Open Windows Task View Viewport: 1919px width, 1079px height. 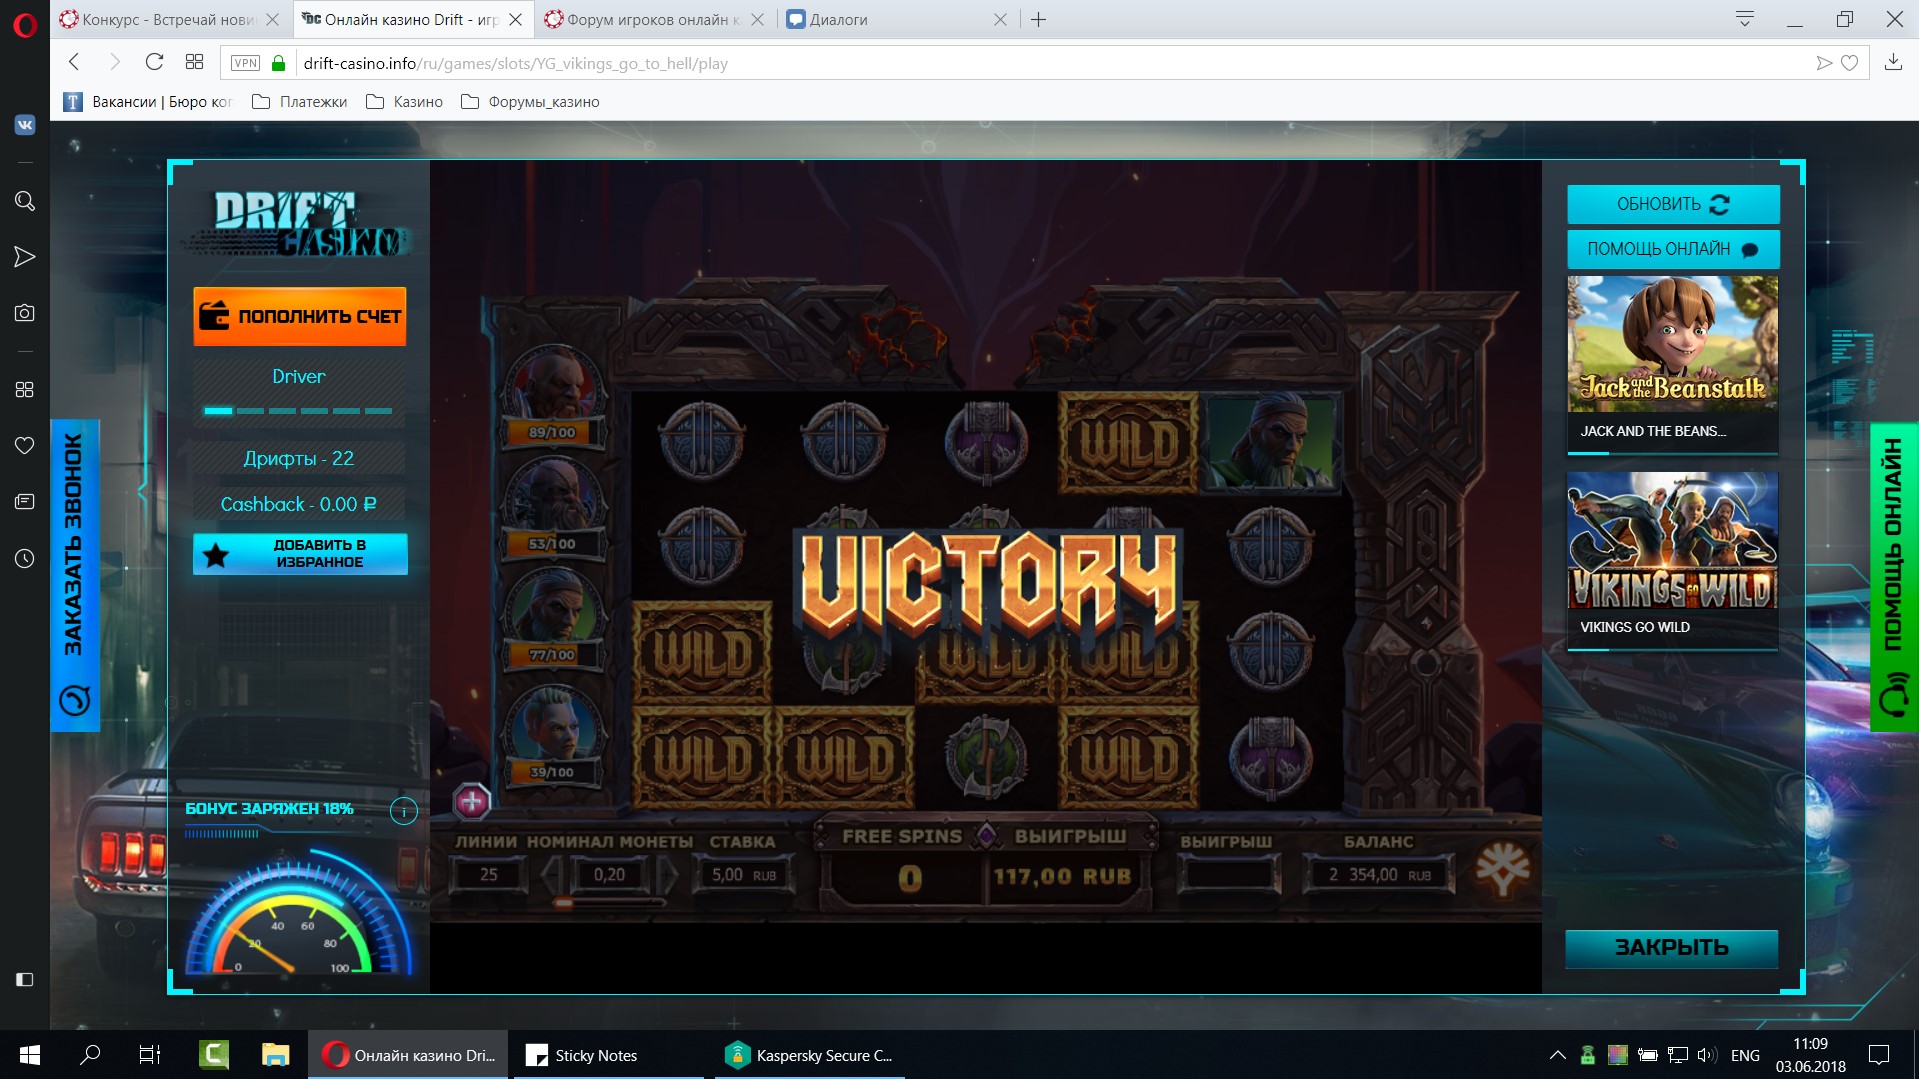[x=150, y=1055]
